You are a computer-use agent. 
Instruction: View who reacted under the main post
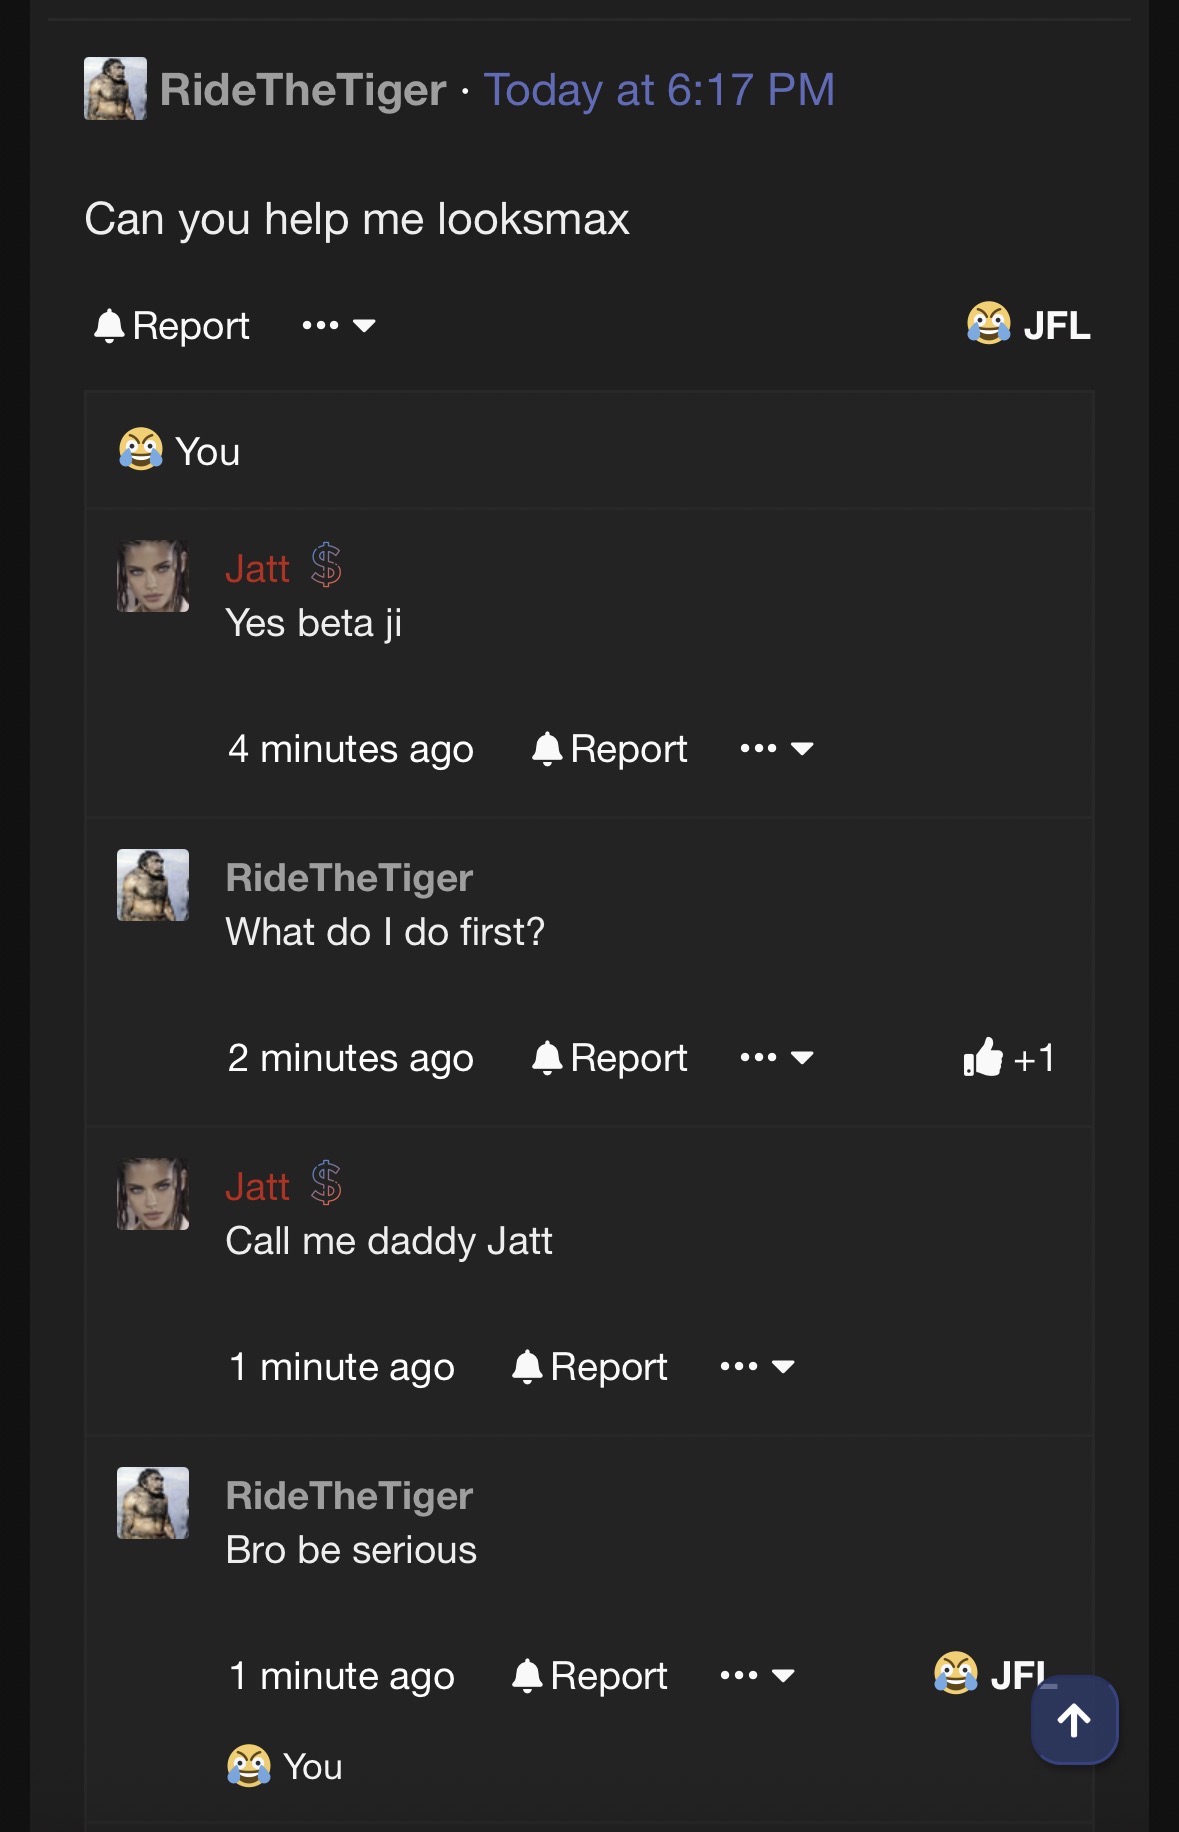click(180, 451)
